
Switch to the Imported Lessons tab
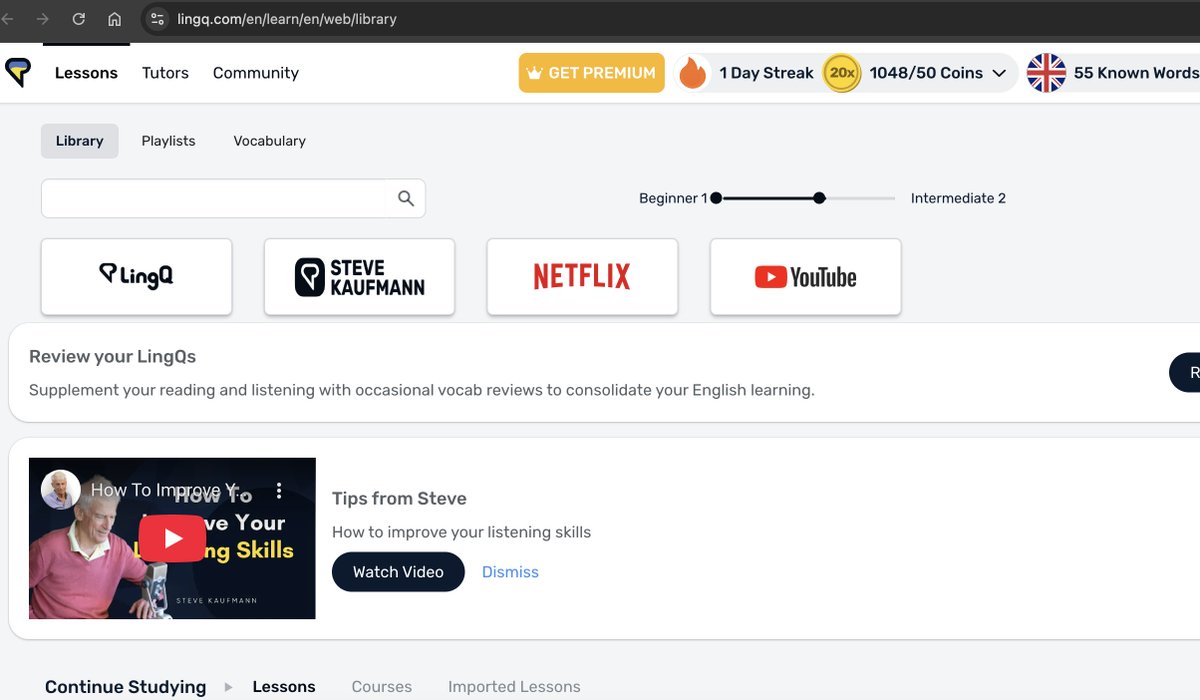click(x=514, y=687)
